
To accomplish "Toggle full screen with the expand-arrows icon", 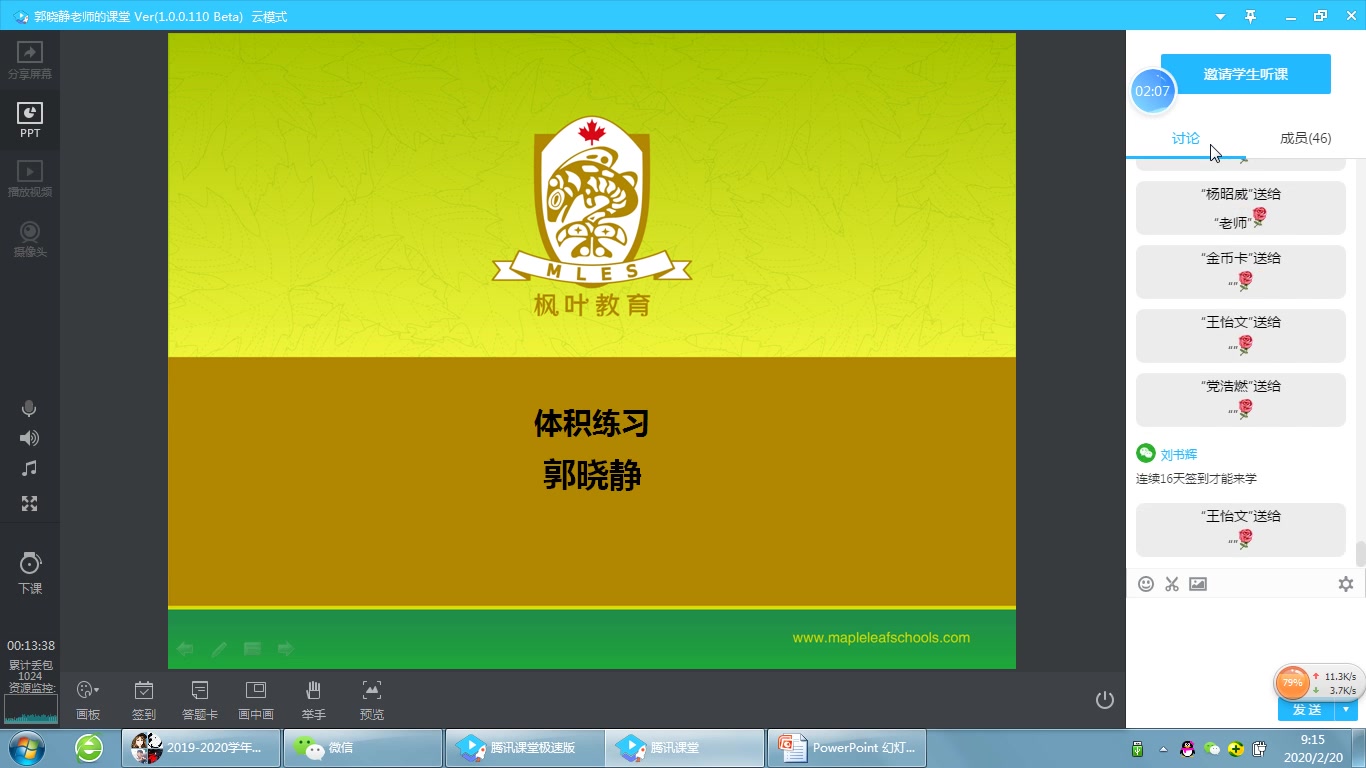I will 29,503.
